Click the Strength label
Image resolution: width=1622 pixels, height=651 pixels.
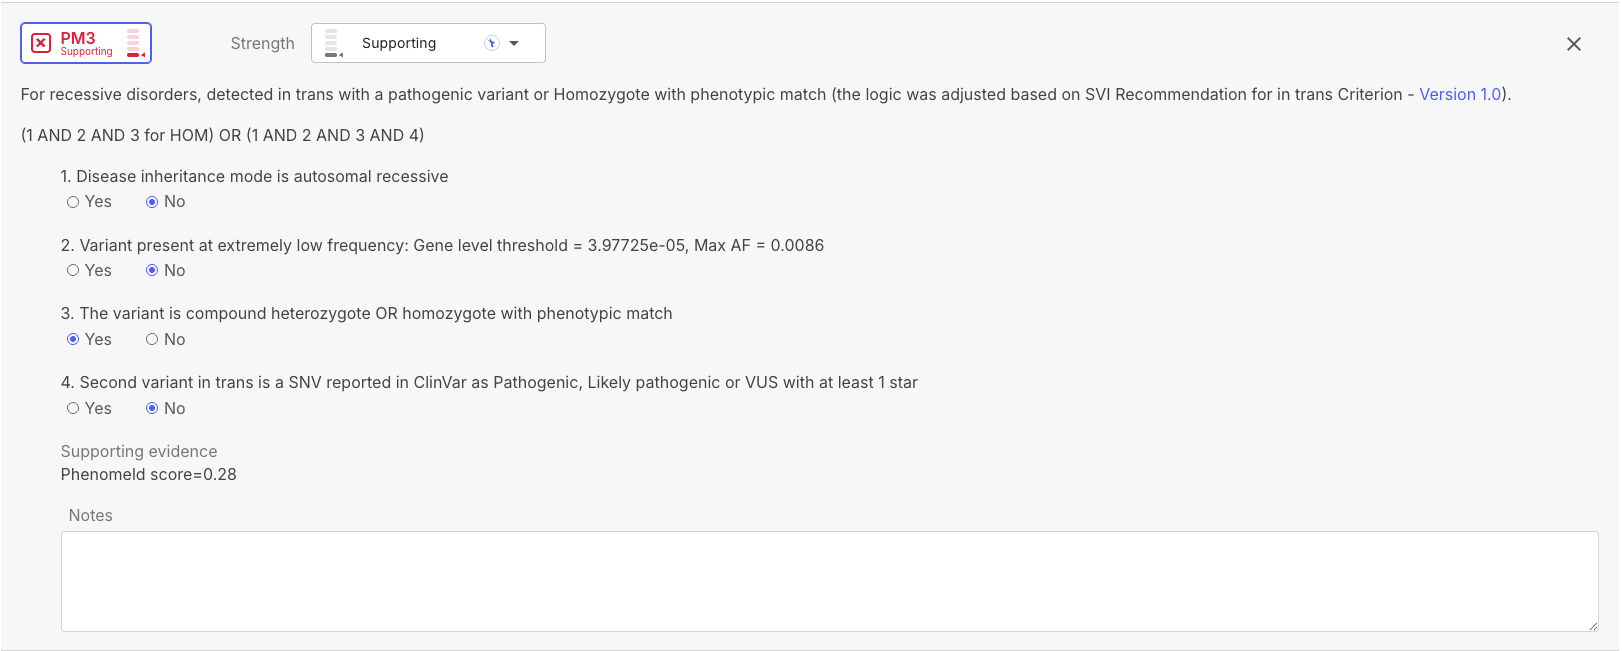(x=262, y=43)
